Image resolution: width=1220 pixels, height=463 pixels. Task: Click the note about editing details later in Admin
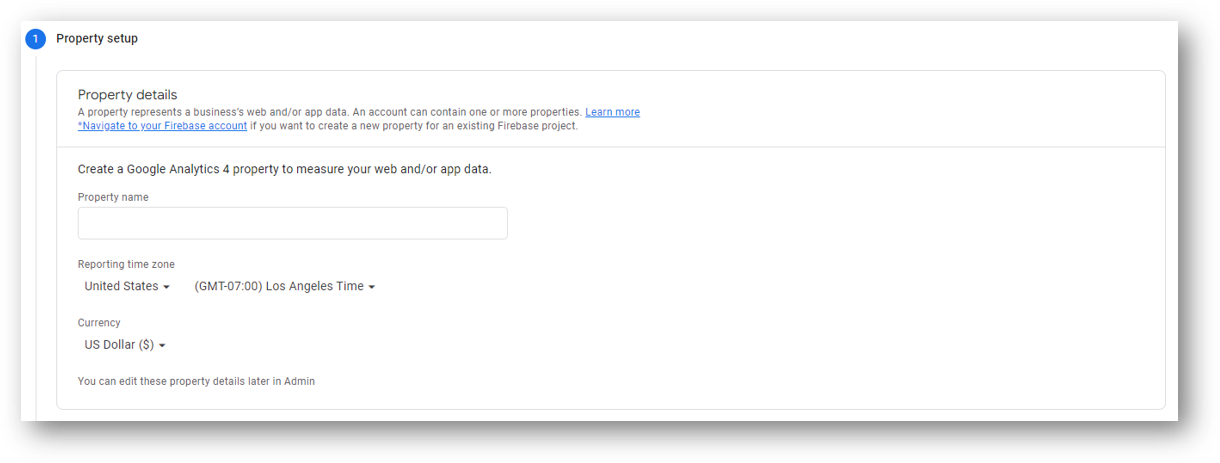tap(196, 381)
